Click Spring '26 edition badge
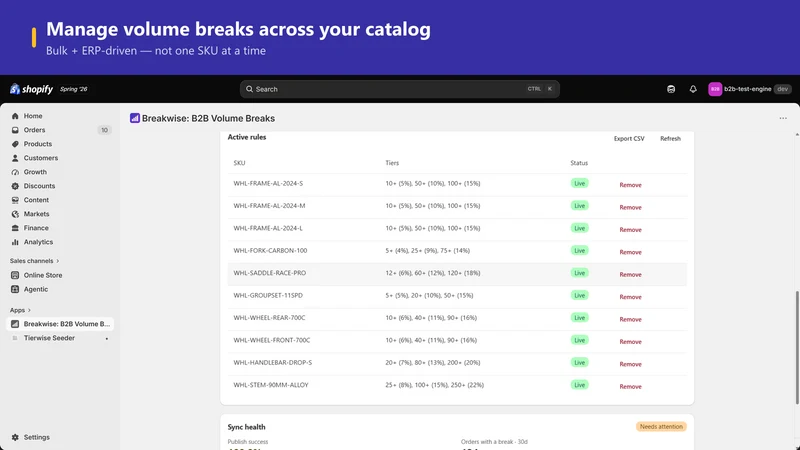Viewport: 800px width, 450px height. point(74,89)
